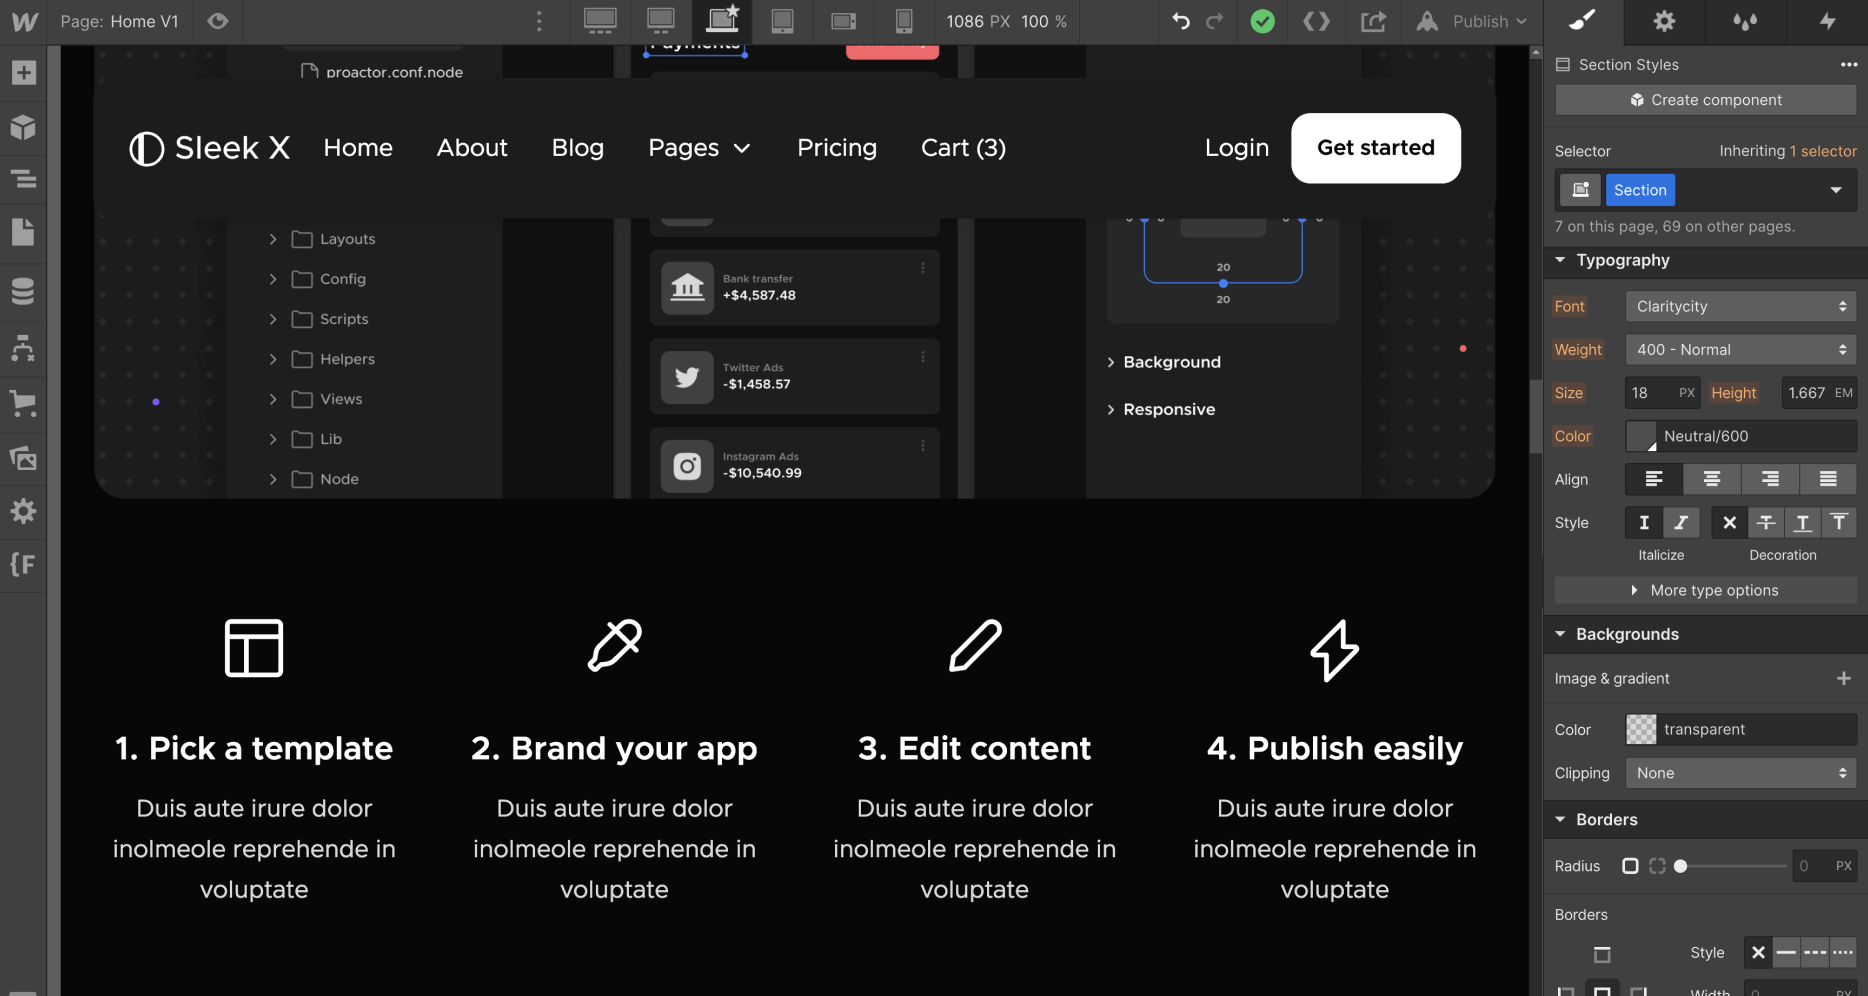Open the Neutral/600 color swatch
Viewport: 1868px width, 996px height.
1640,436
